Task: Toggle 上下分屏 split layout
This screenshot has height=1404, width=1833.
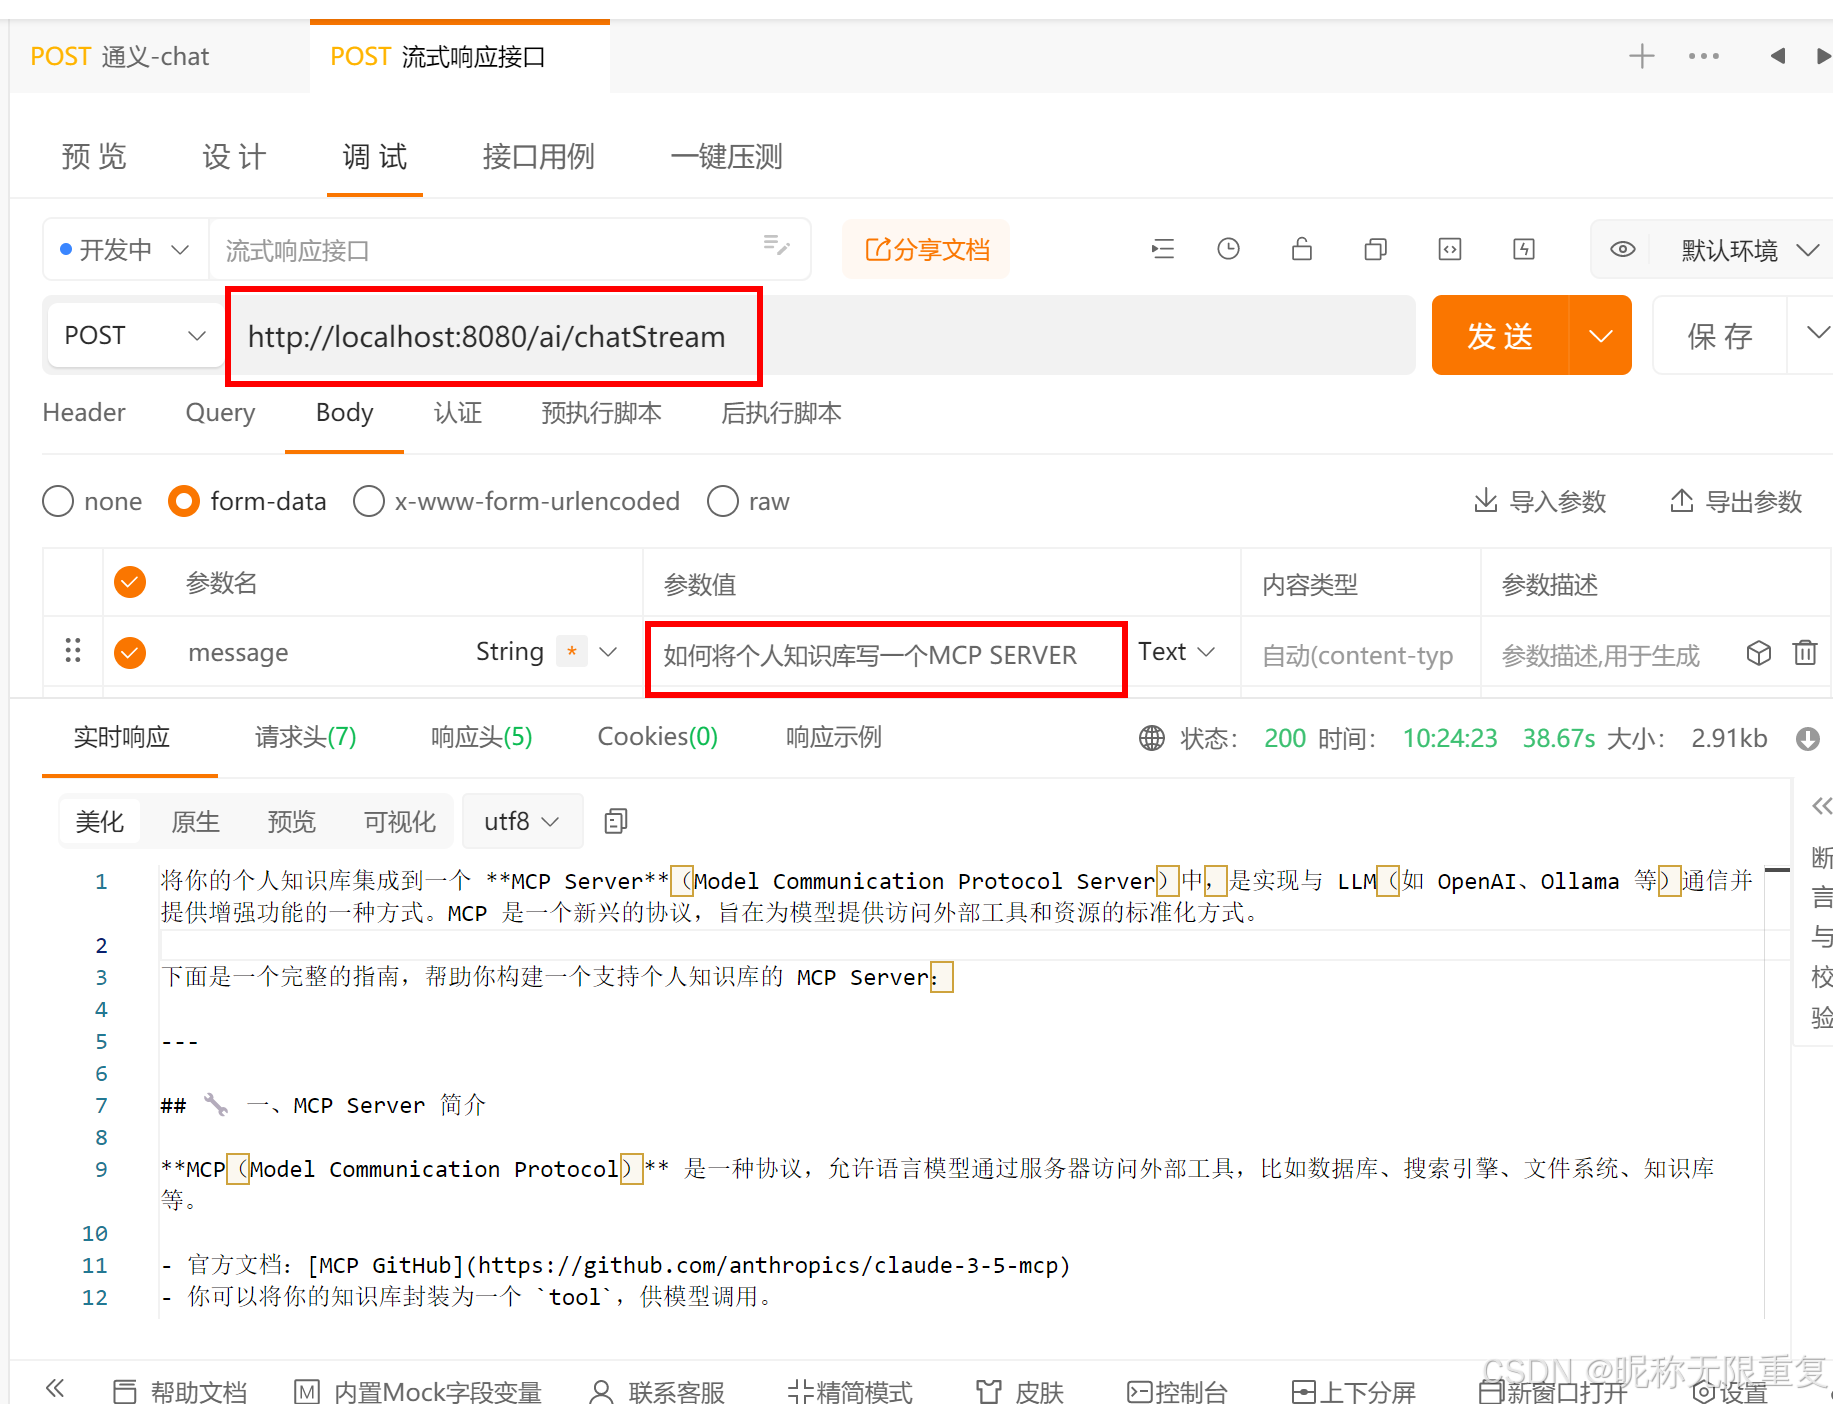Action: click(1353, 1391)
